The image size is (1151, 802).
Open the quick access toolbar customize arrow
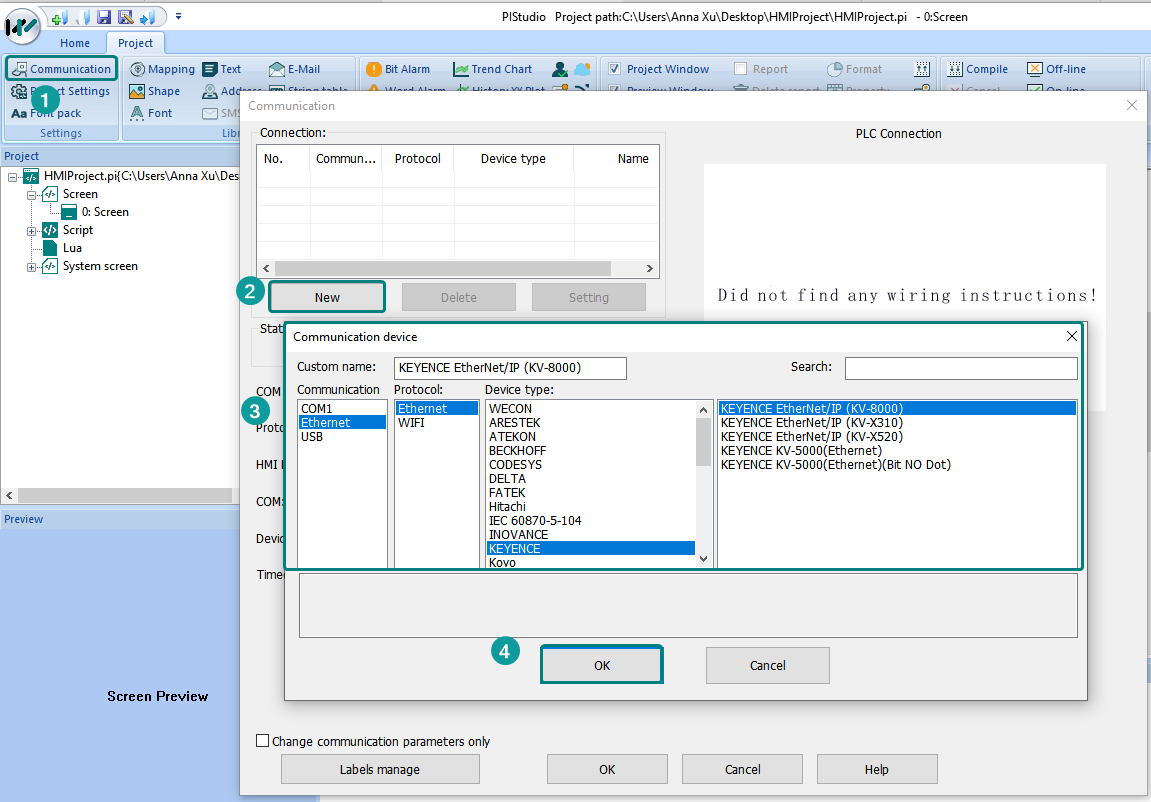[178, 16]
